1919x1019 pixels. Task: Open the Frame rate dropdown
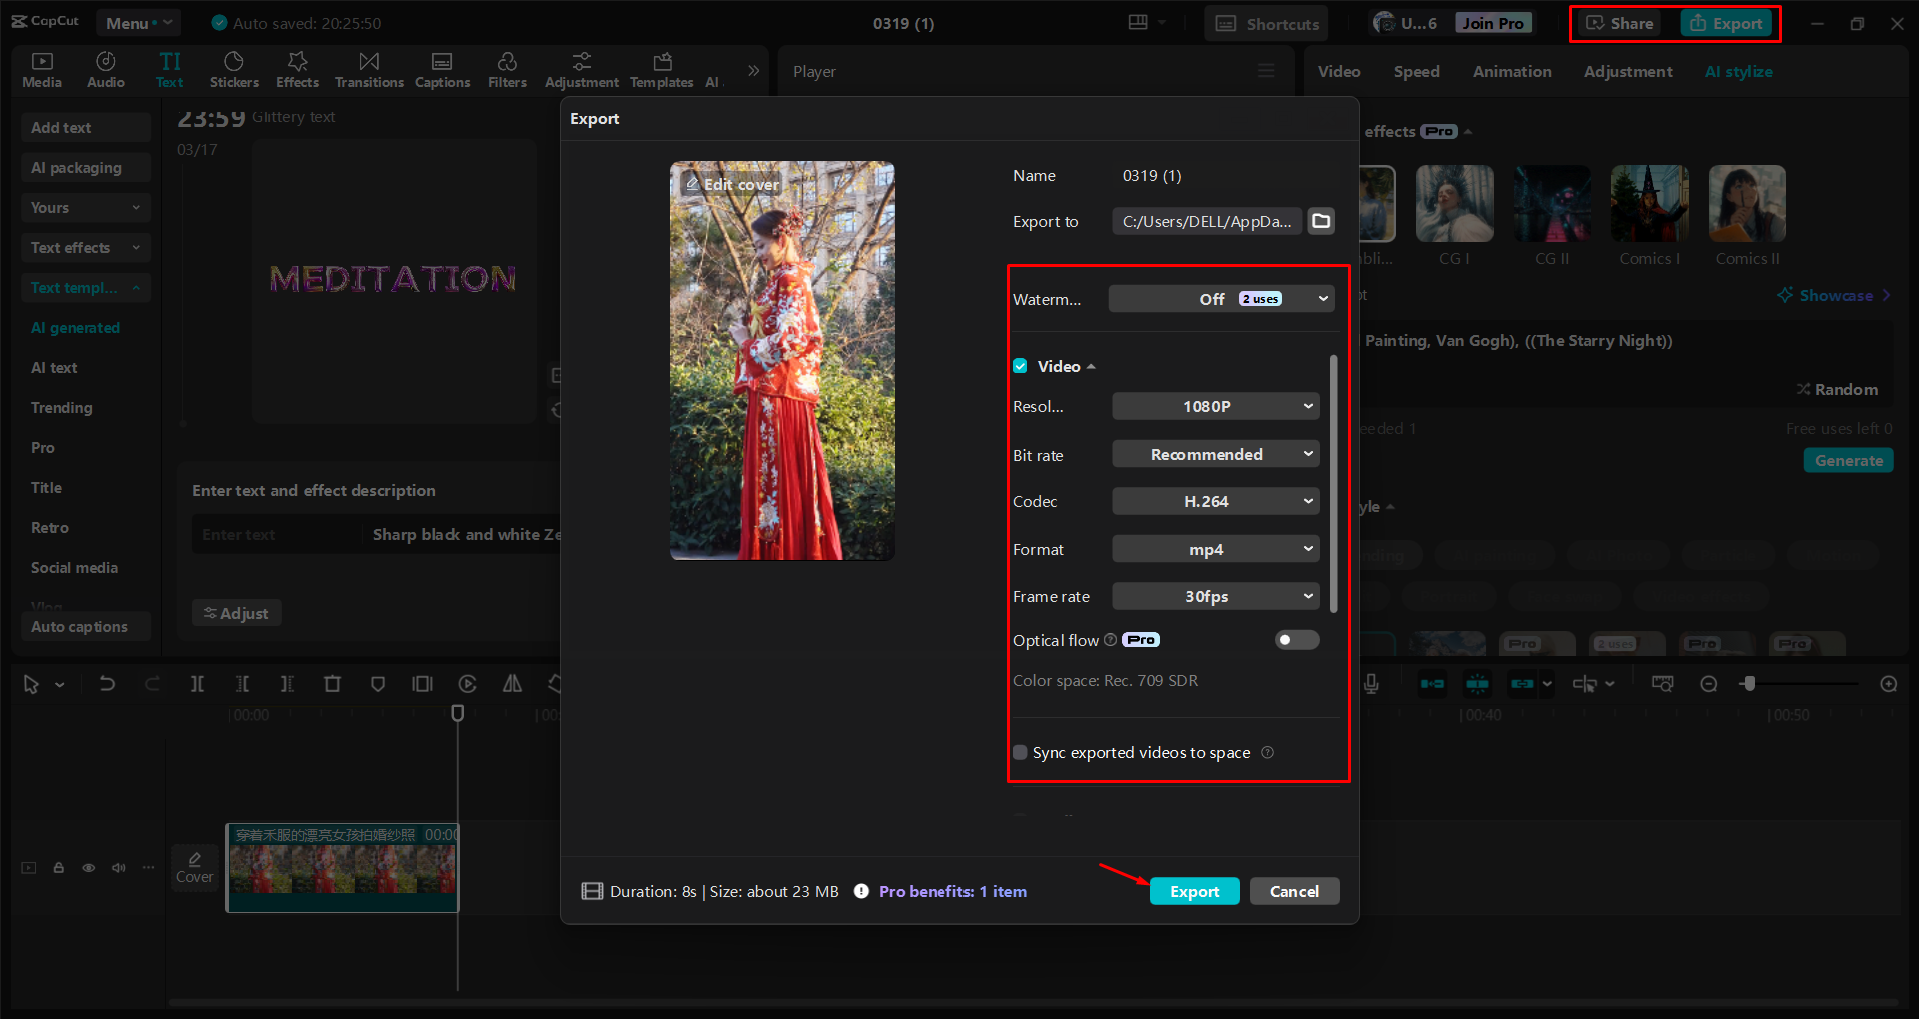(1214, 596)
